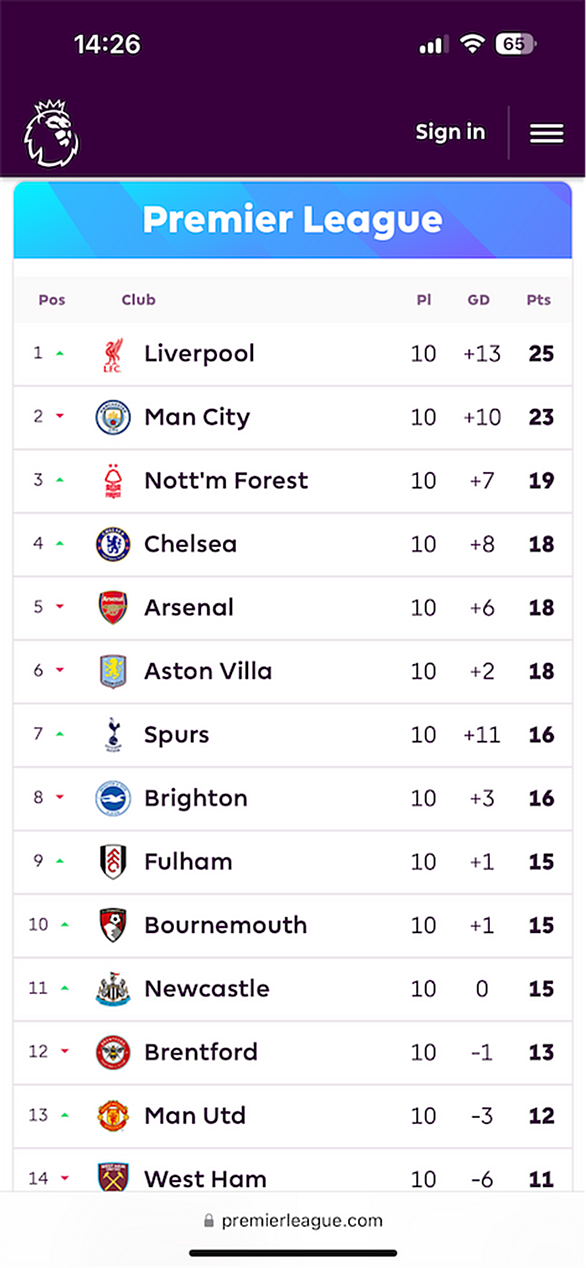586x1268 pixels.
Task: Click Brentford's red position-down arrow
Action: 64,1052
